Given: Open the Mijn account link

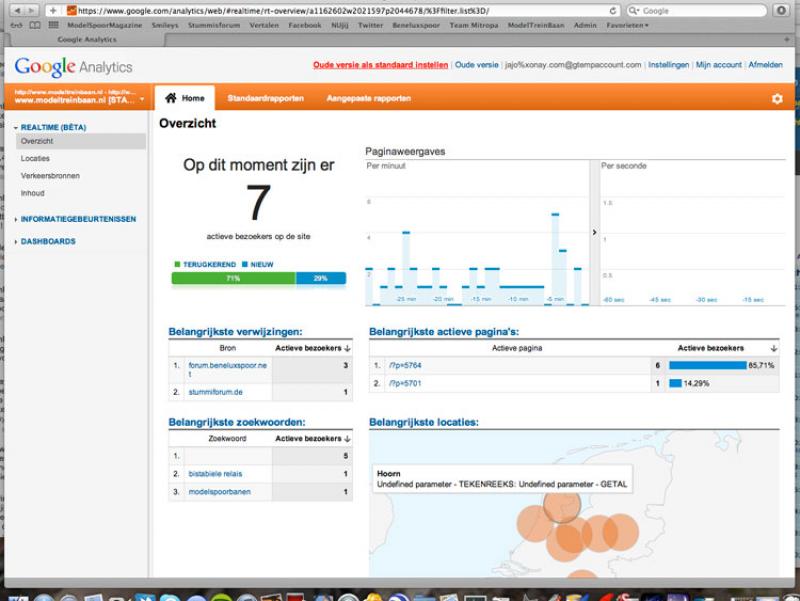Looking at the screenshot, I should pos(718,65).
